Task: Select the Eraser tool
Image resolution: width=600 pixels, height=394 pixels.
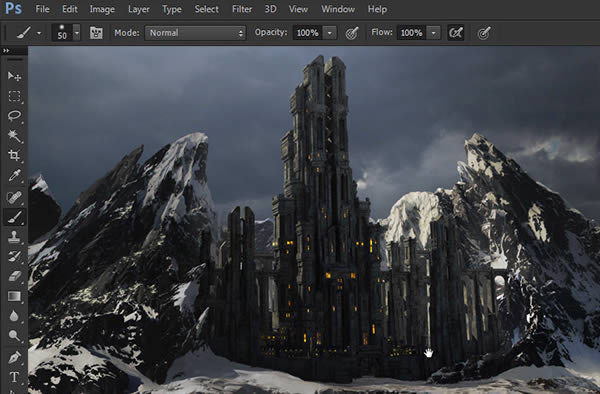Action: pos(14,276)
